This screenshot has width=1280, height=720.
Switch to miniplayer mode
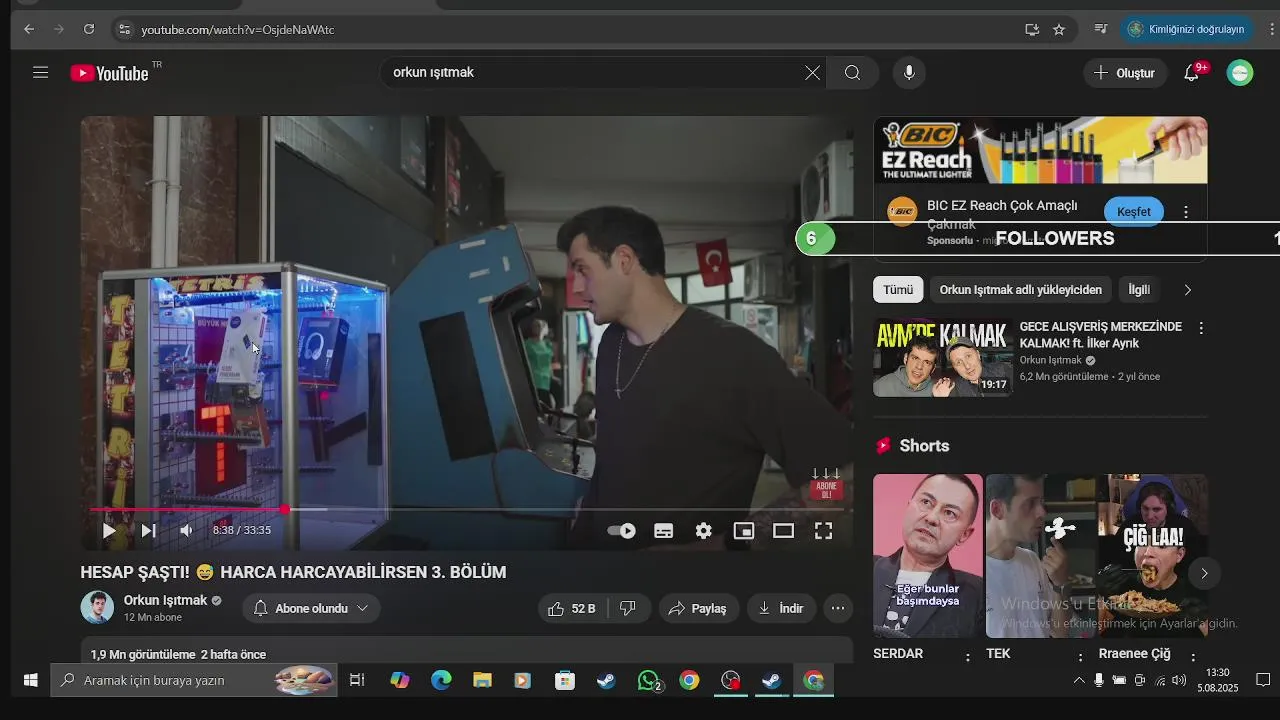(744, 531)
